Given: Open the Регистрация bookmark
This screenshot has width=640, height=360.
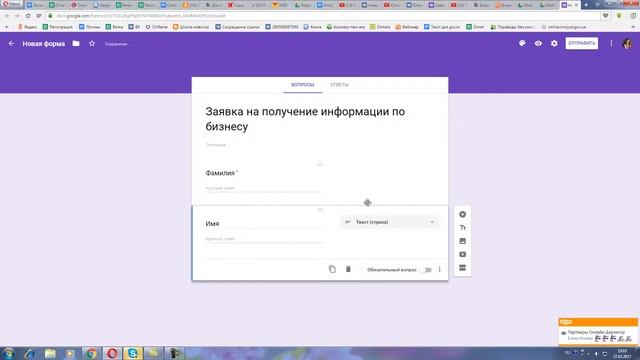Looking at the screenshot, I should pyautogui.click(x=58, y=27).
